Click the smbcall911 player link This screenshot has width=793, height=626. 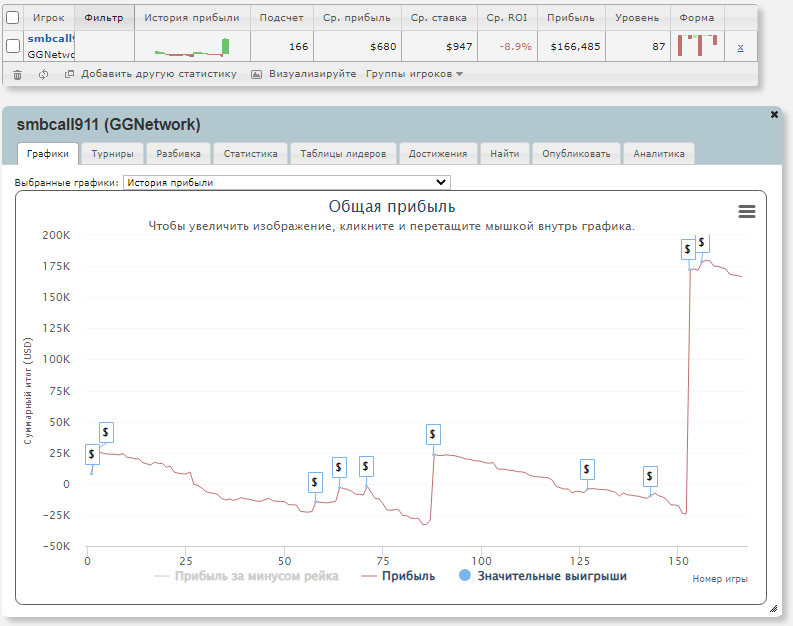pyautogui.click(x=51, y=38)
